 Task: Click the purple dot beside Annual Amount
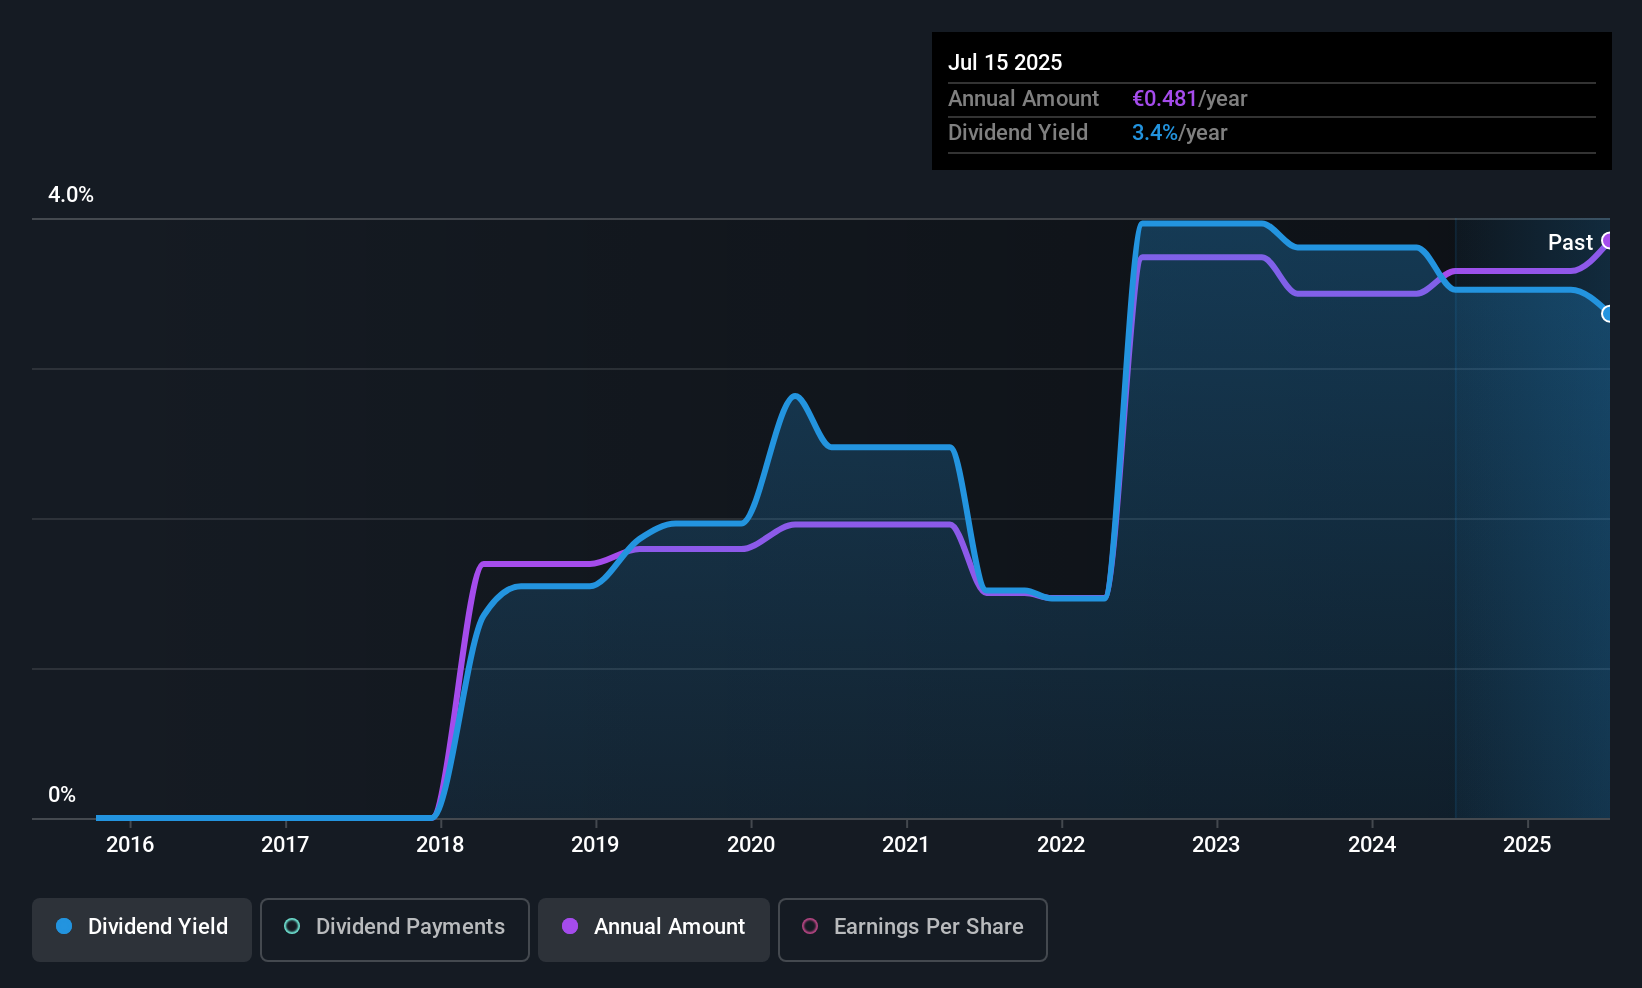[x=570, y=927]
